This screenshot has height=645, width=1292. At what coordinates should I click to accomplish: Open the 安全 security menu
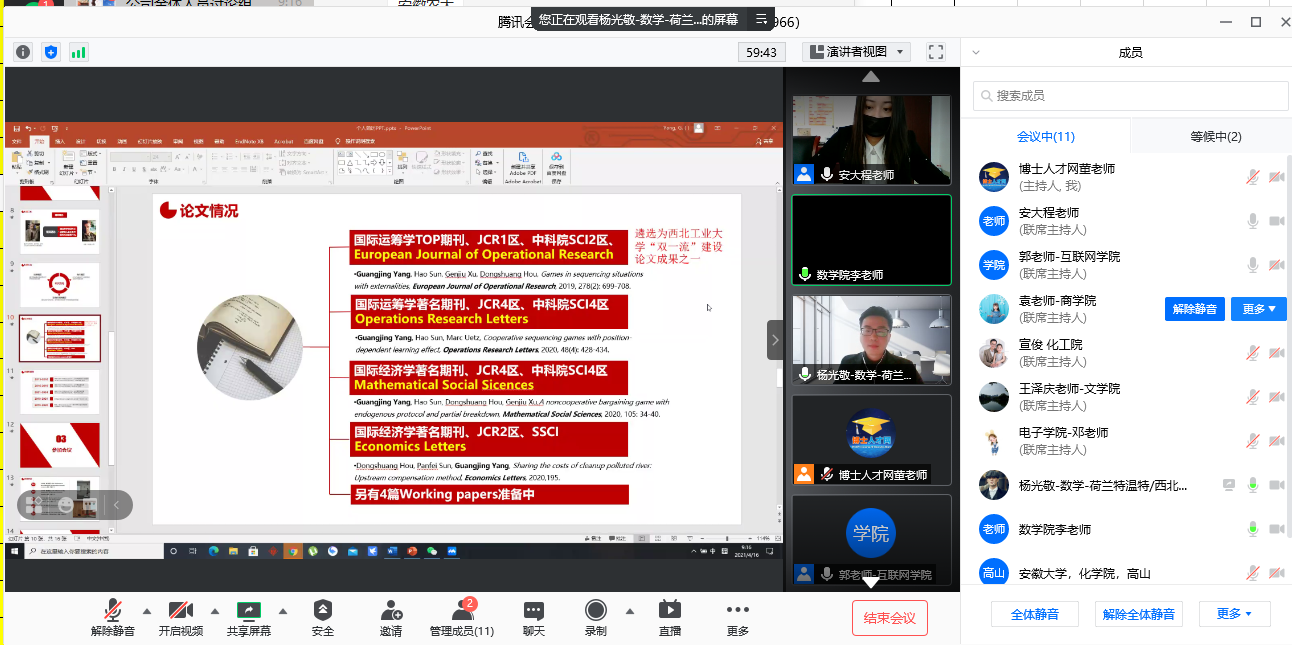click(x=322, y=618)
